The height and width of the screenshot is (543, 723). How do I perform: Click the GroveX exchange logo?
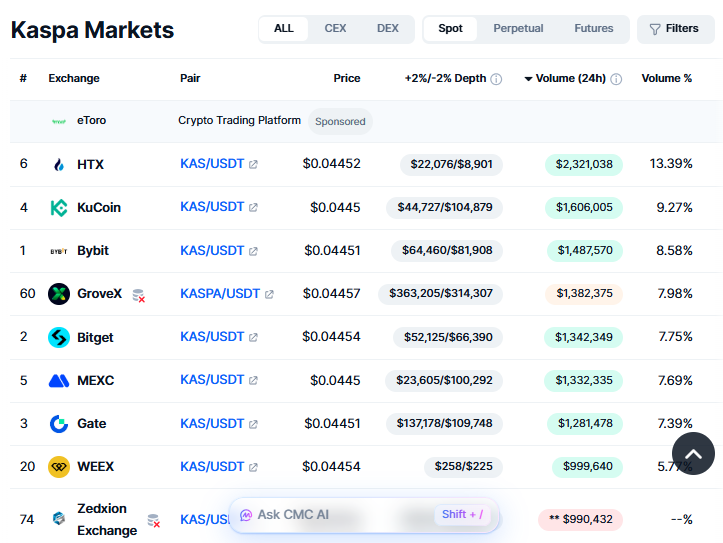(x=59, y=294)
